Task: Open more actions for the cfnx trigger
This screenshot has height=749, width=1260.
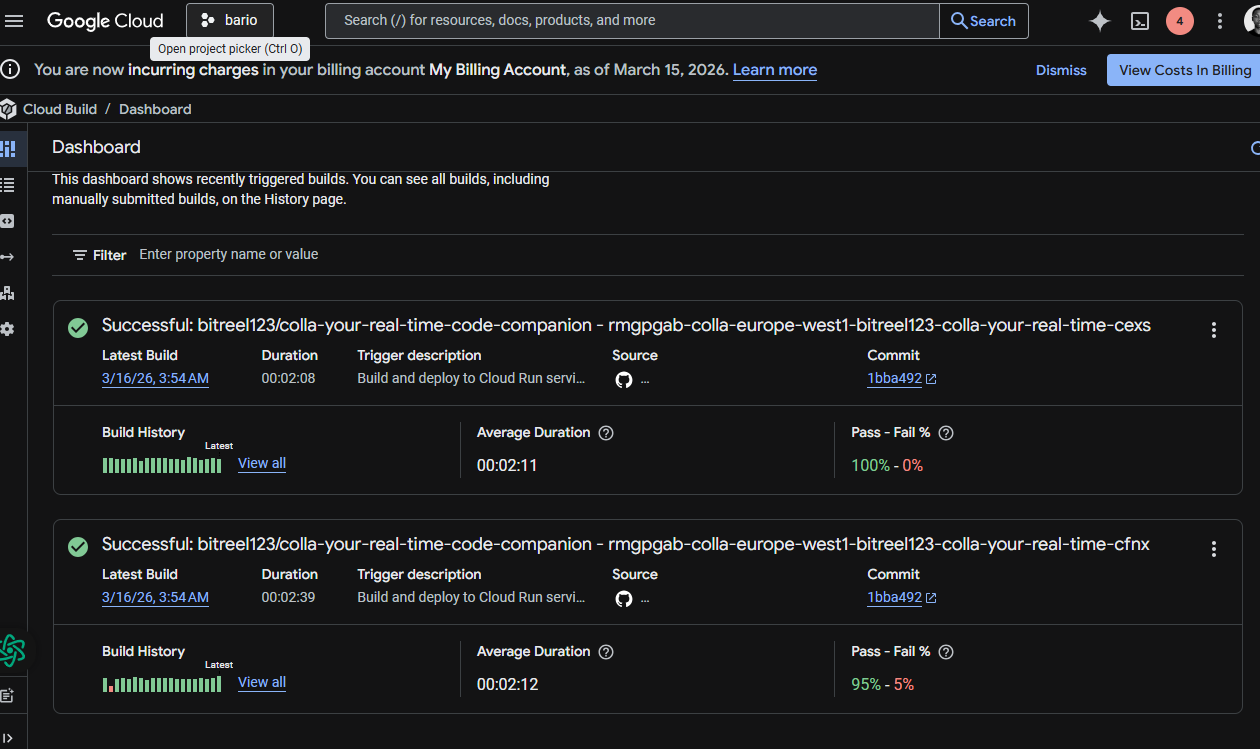Action: (x=1214, y=549)
